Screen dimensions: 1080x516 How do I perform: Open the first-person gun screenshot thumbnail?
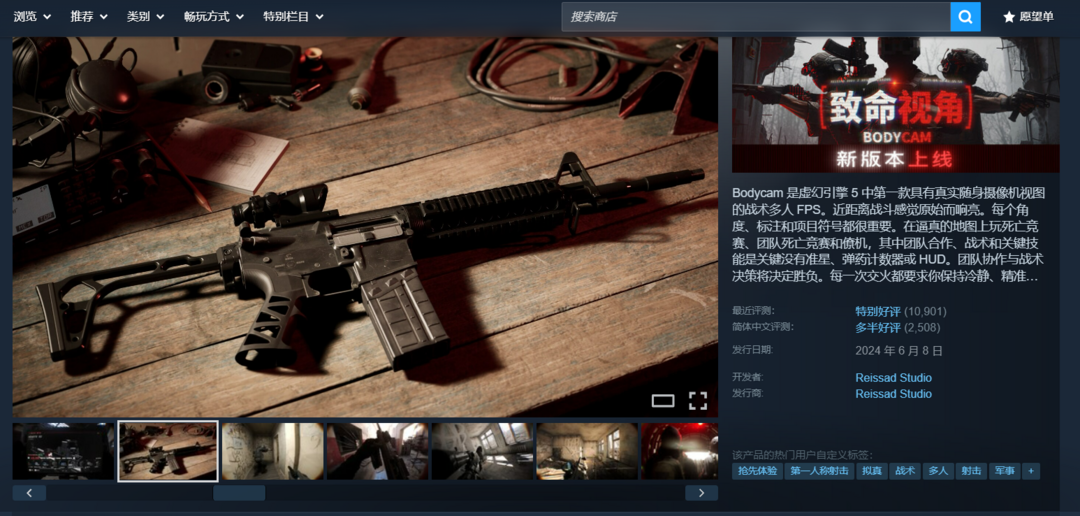(x=377, y=451)
